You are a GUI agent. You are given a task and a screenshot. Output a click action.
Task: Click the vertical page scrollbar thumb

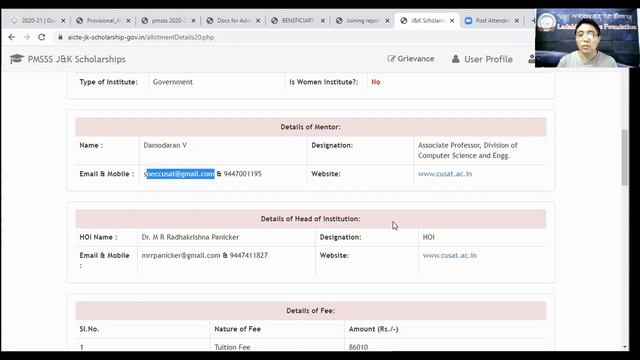tap(624, 157)
